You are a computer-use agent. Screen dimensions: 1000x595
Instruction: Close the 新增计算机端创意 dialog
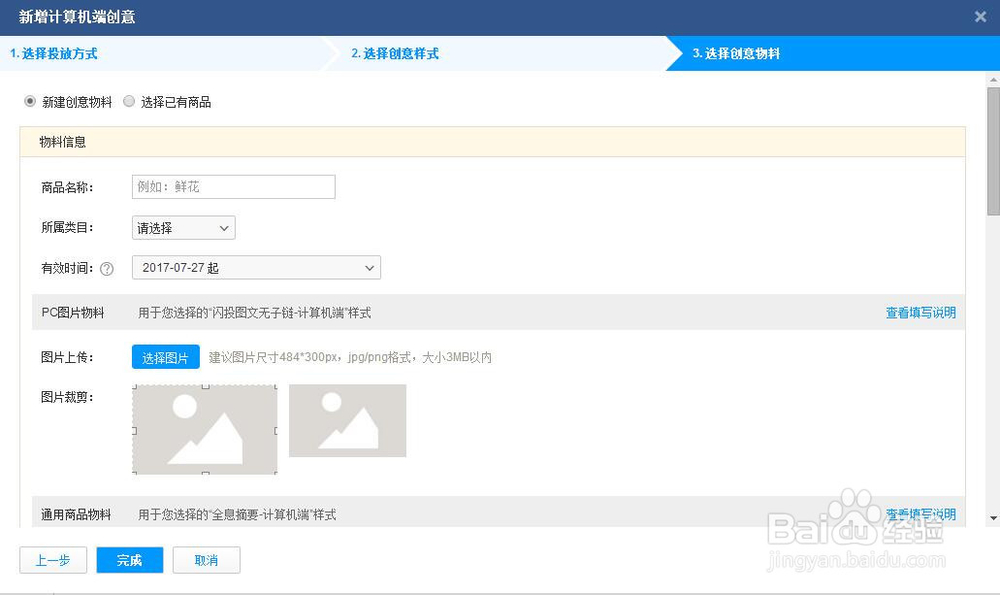978,16
